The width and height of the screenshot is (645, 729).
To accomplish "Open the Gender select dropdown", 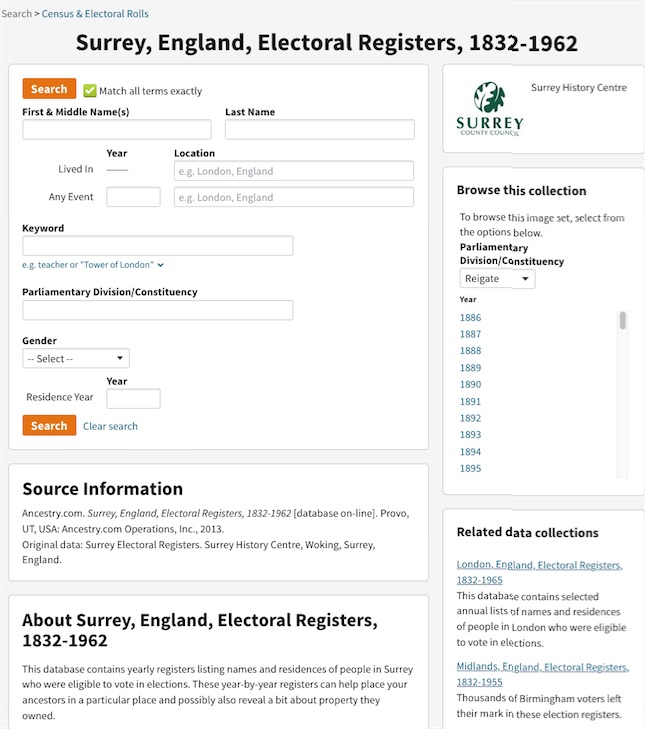I will click(x=76, y=358).
